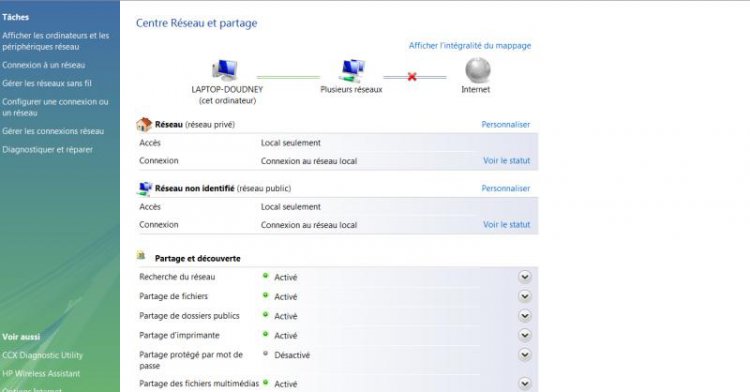Screen dimensions: 750x392
Task: Click gray status dot for Partage protégé par mot de passe
Action: [x=265, y=354]
